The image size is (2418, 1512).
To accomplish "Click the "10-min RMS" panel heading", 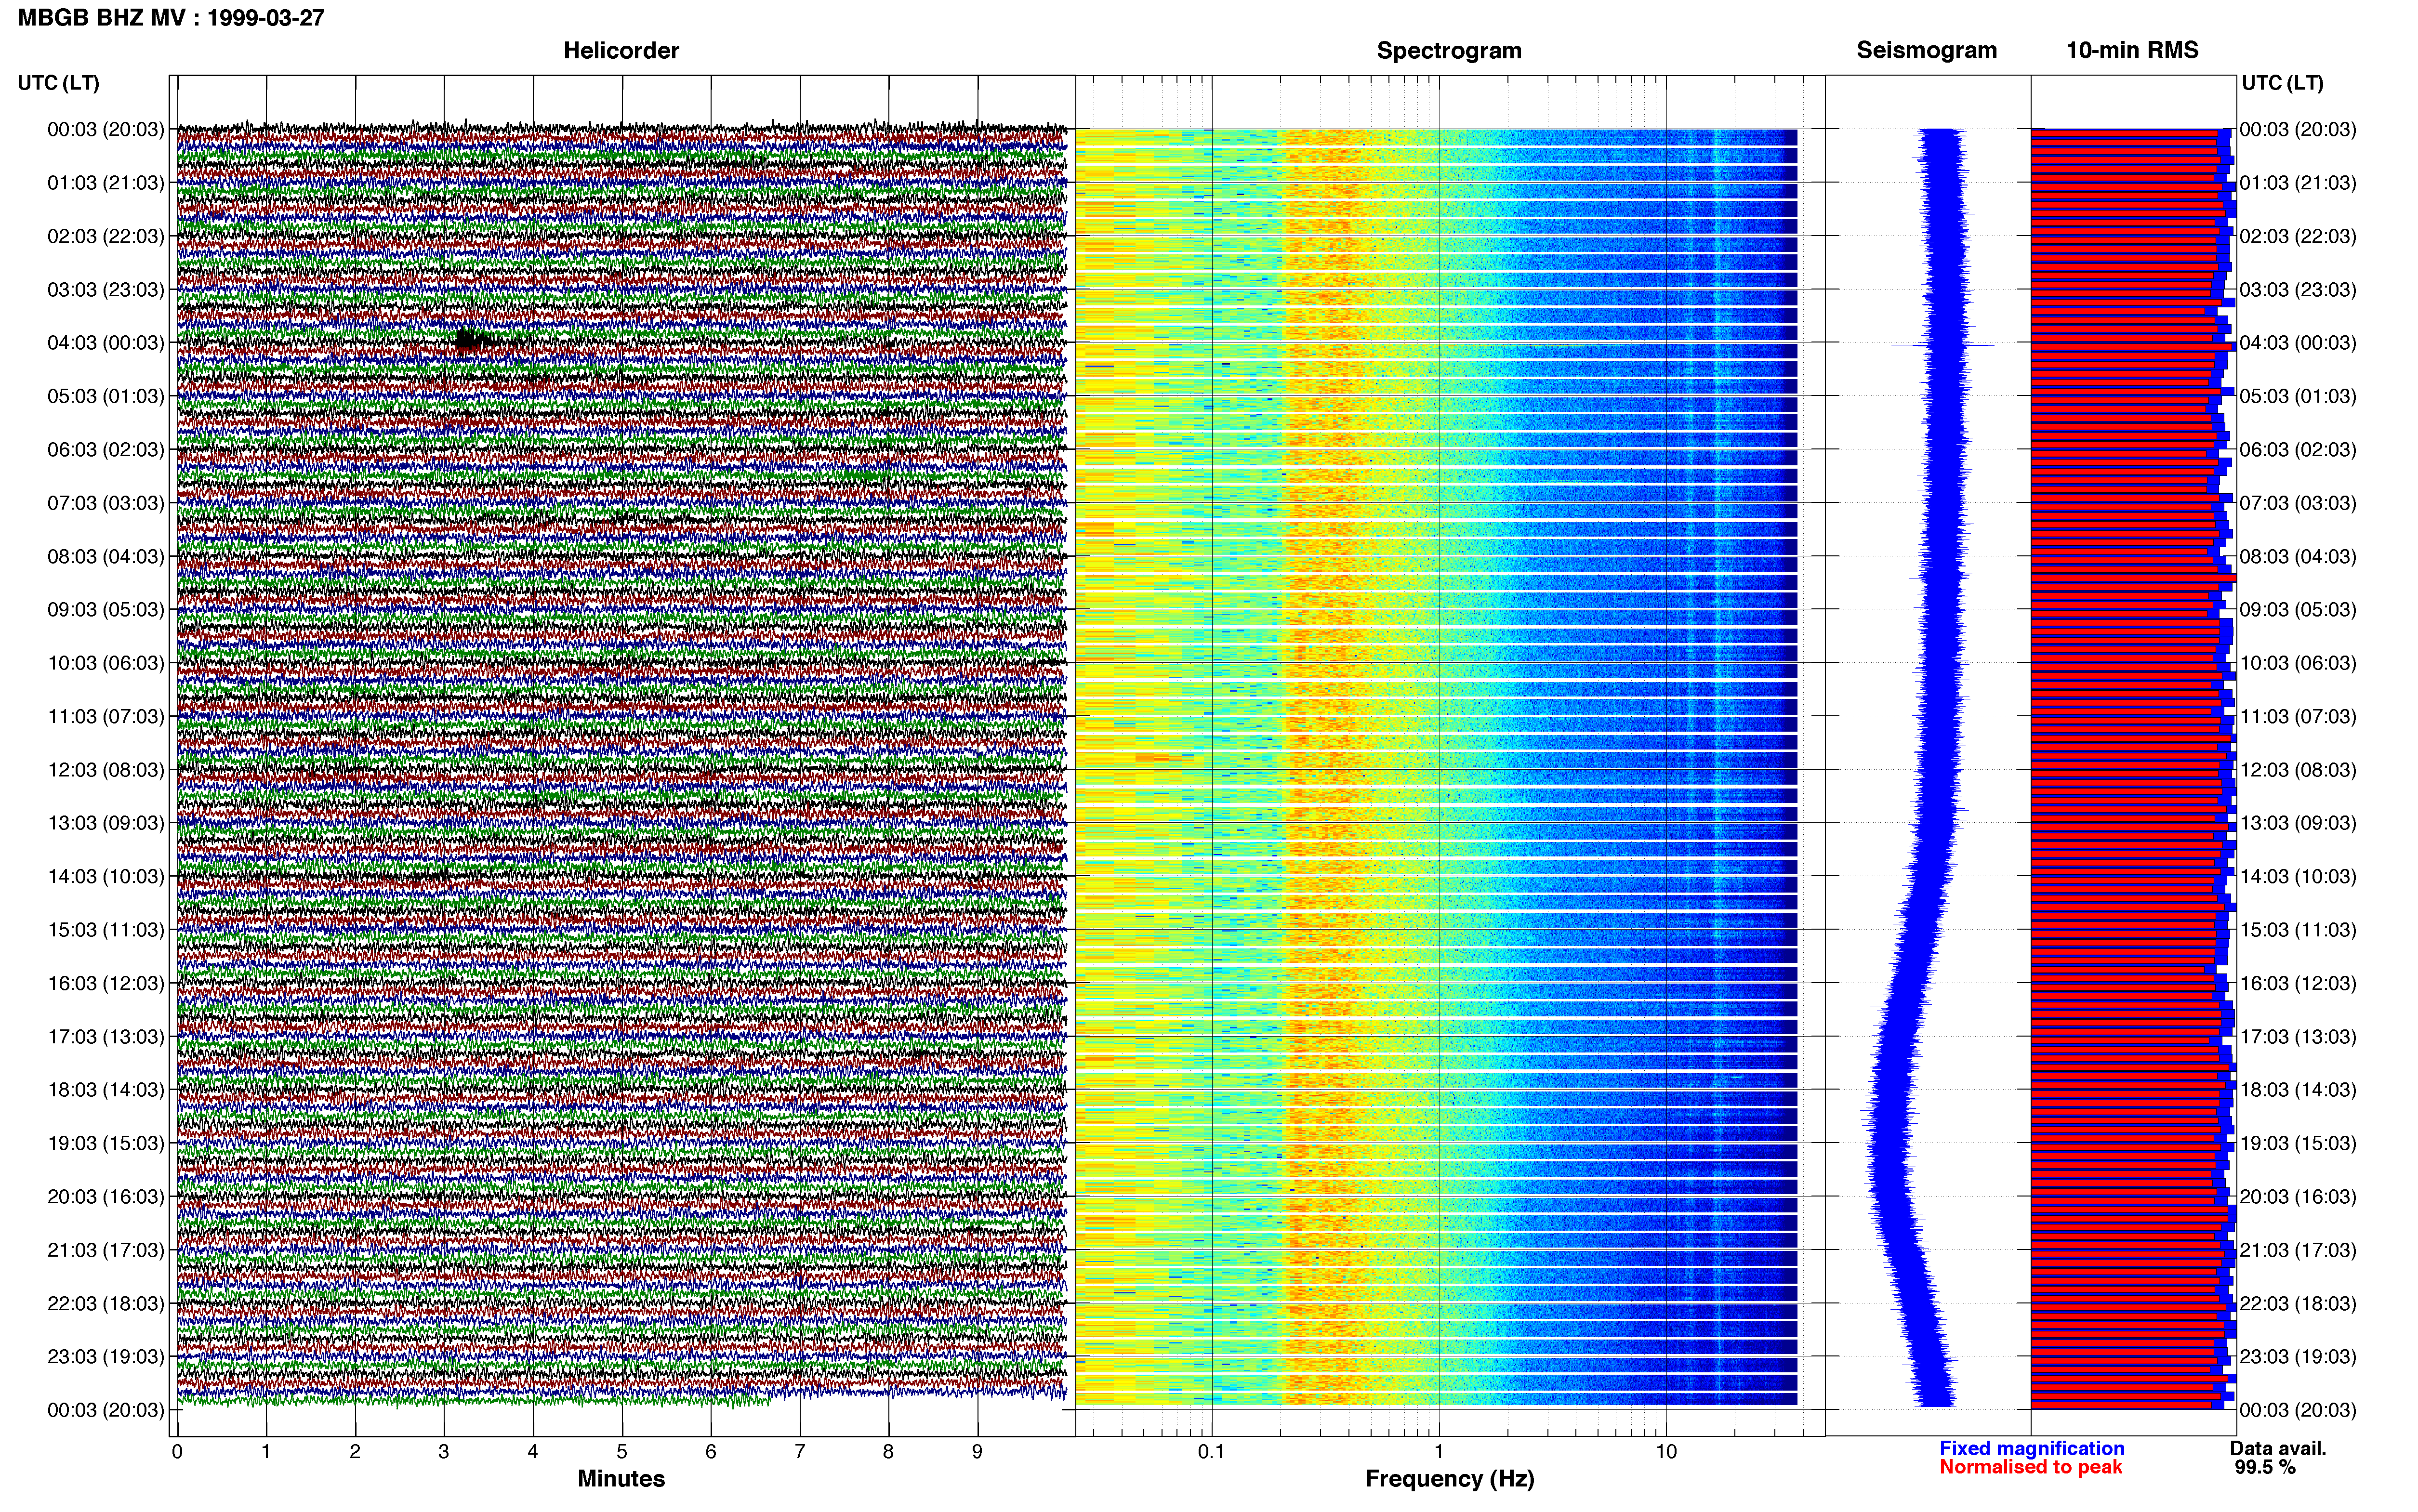I will click(x=2133, y=50).
